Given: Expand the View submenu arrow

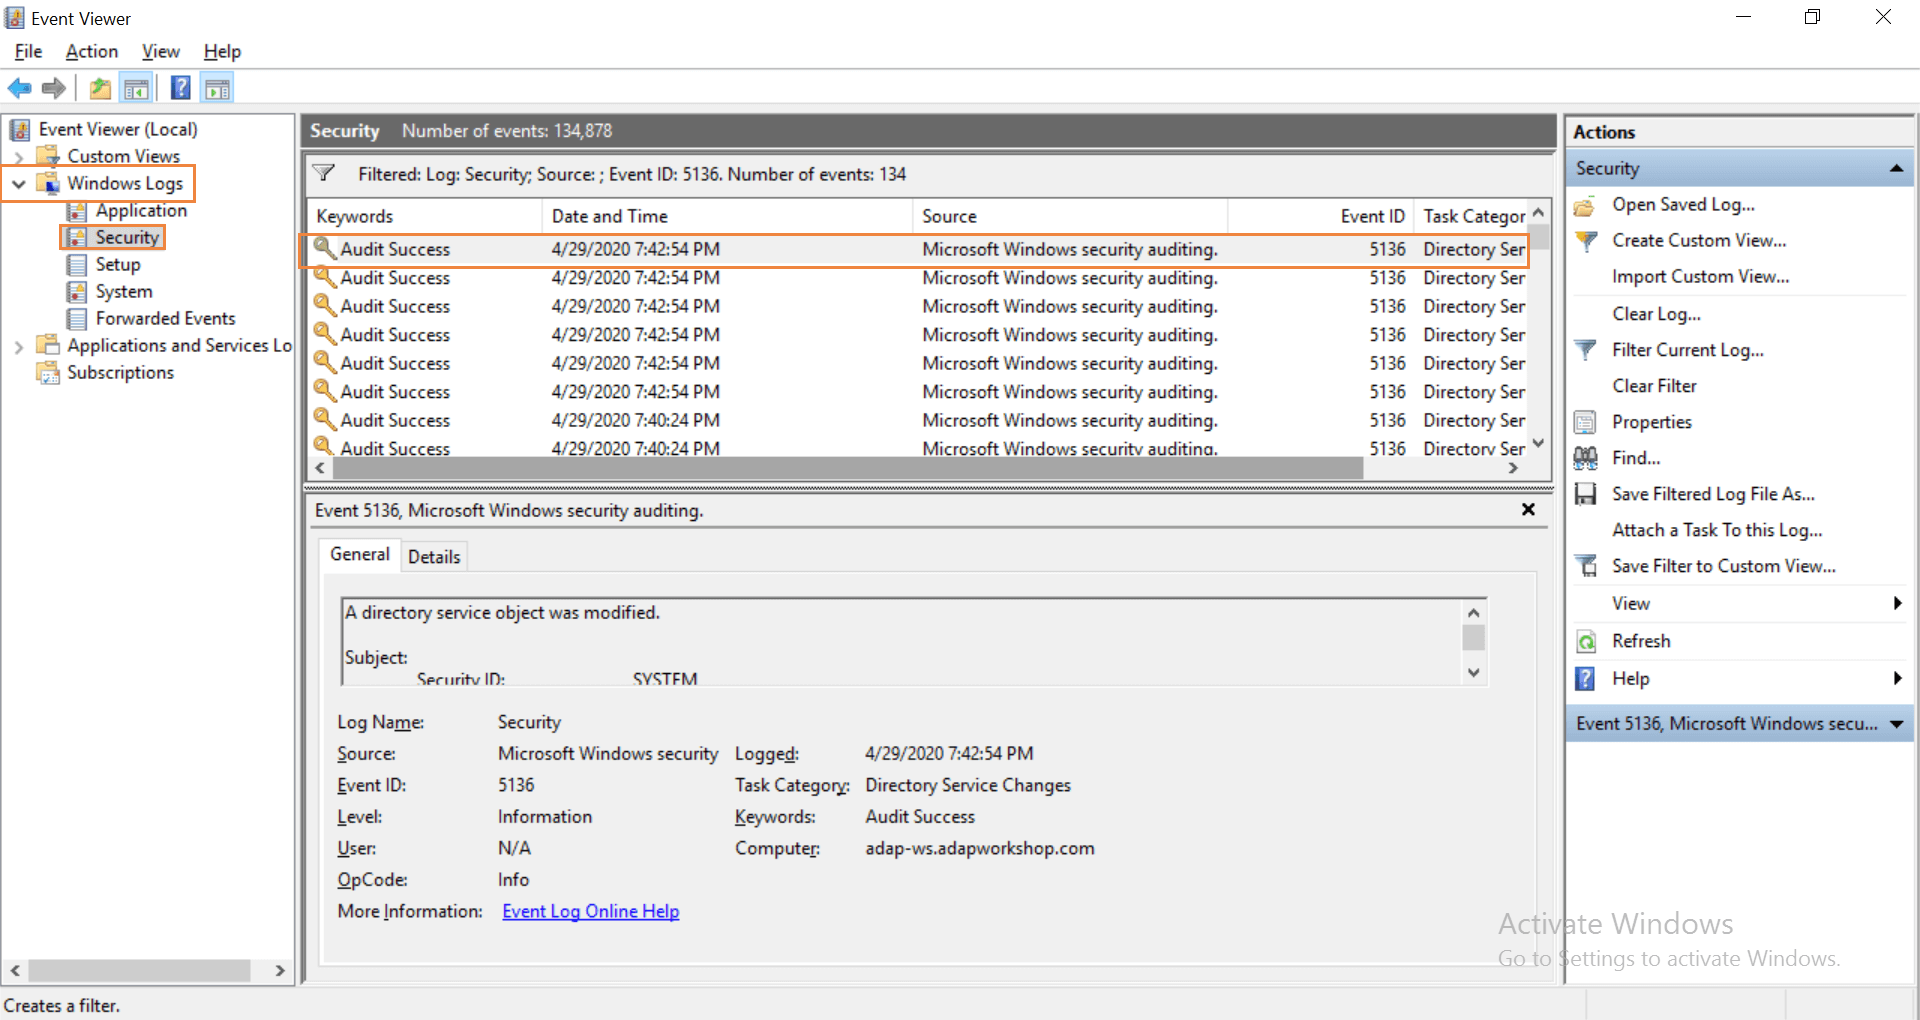Looking at the screenshot, I should pyautogui.click(x=1897, y=603).
